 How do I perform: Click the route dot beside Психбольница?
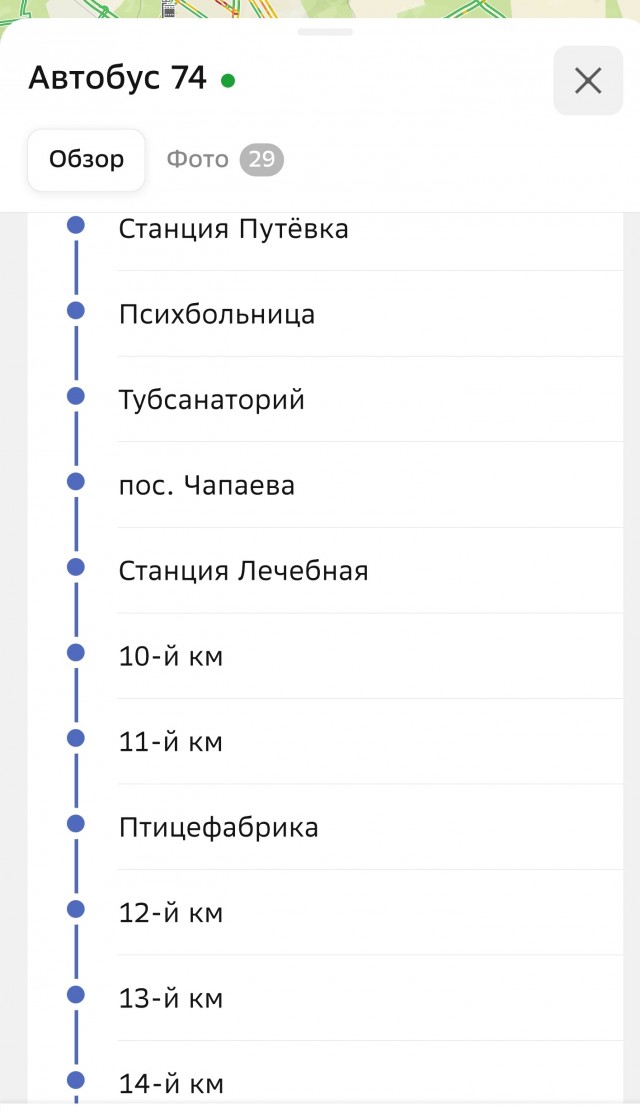(75, 311)
